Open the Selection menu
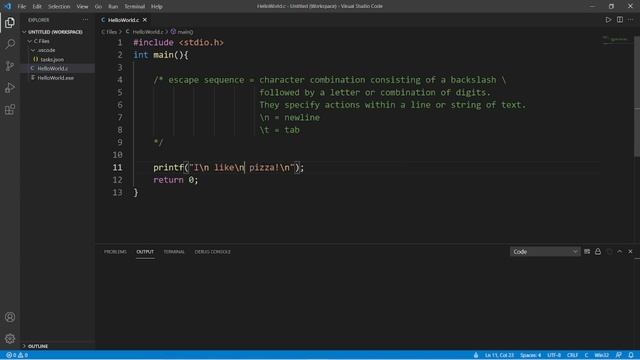 tap(59, 7)
